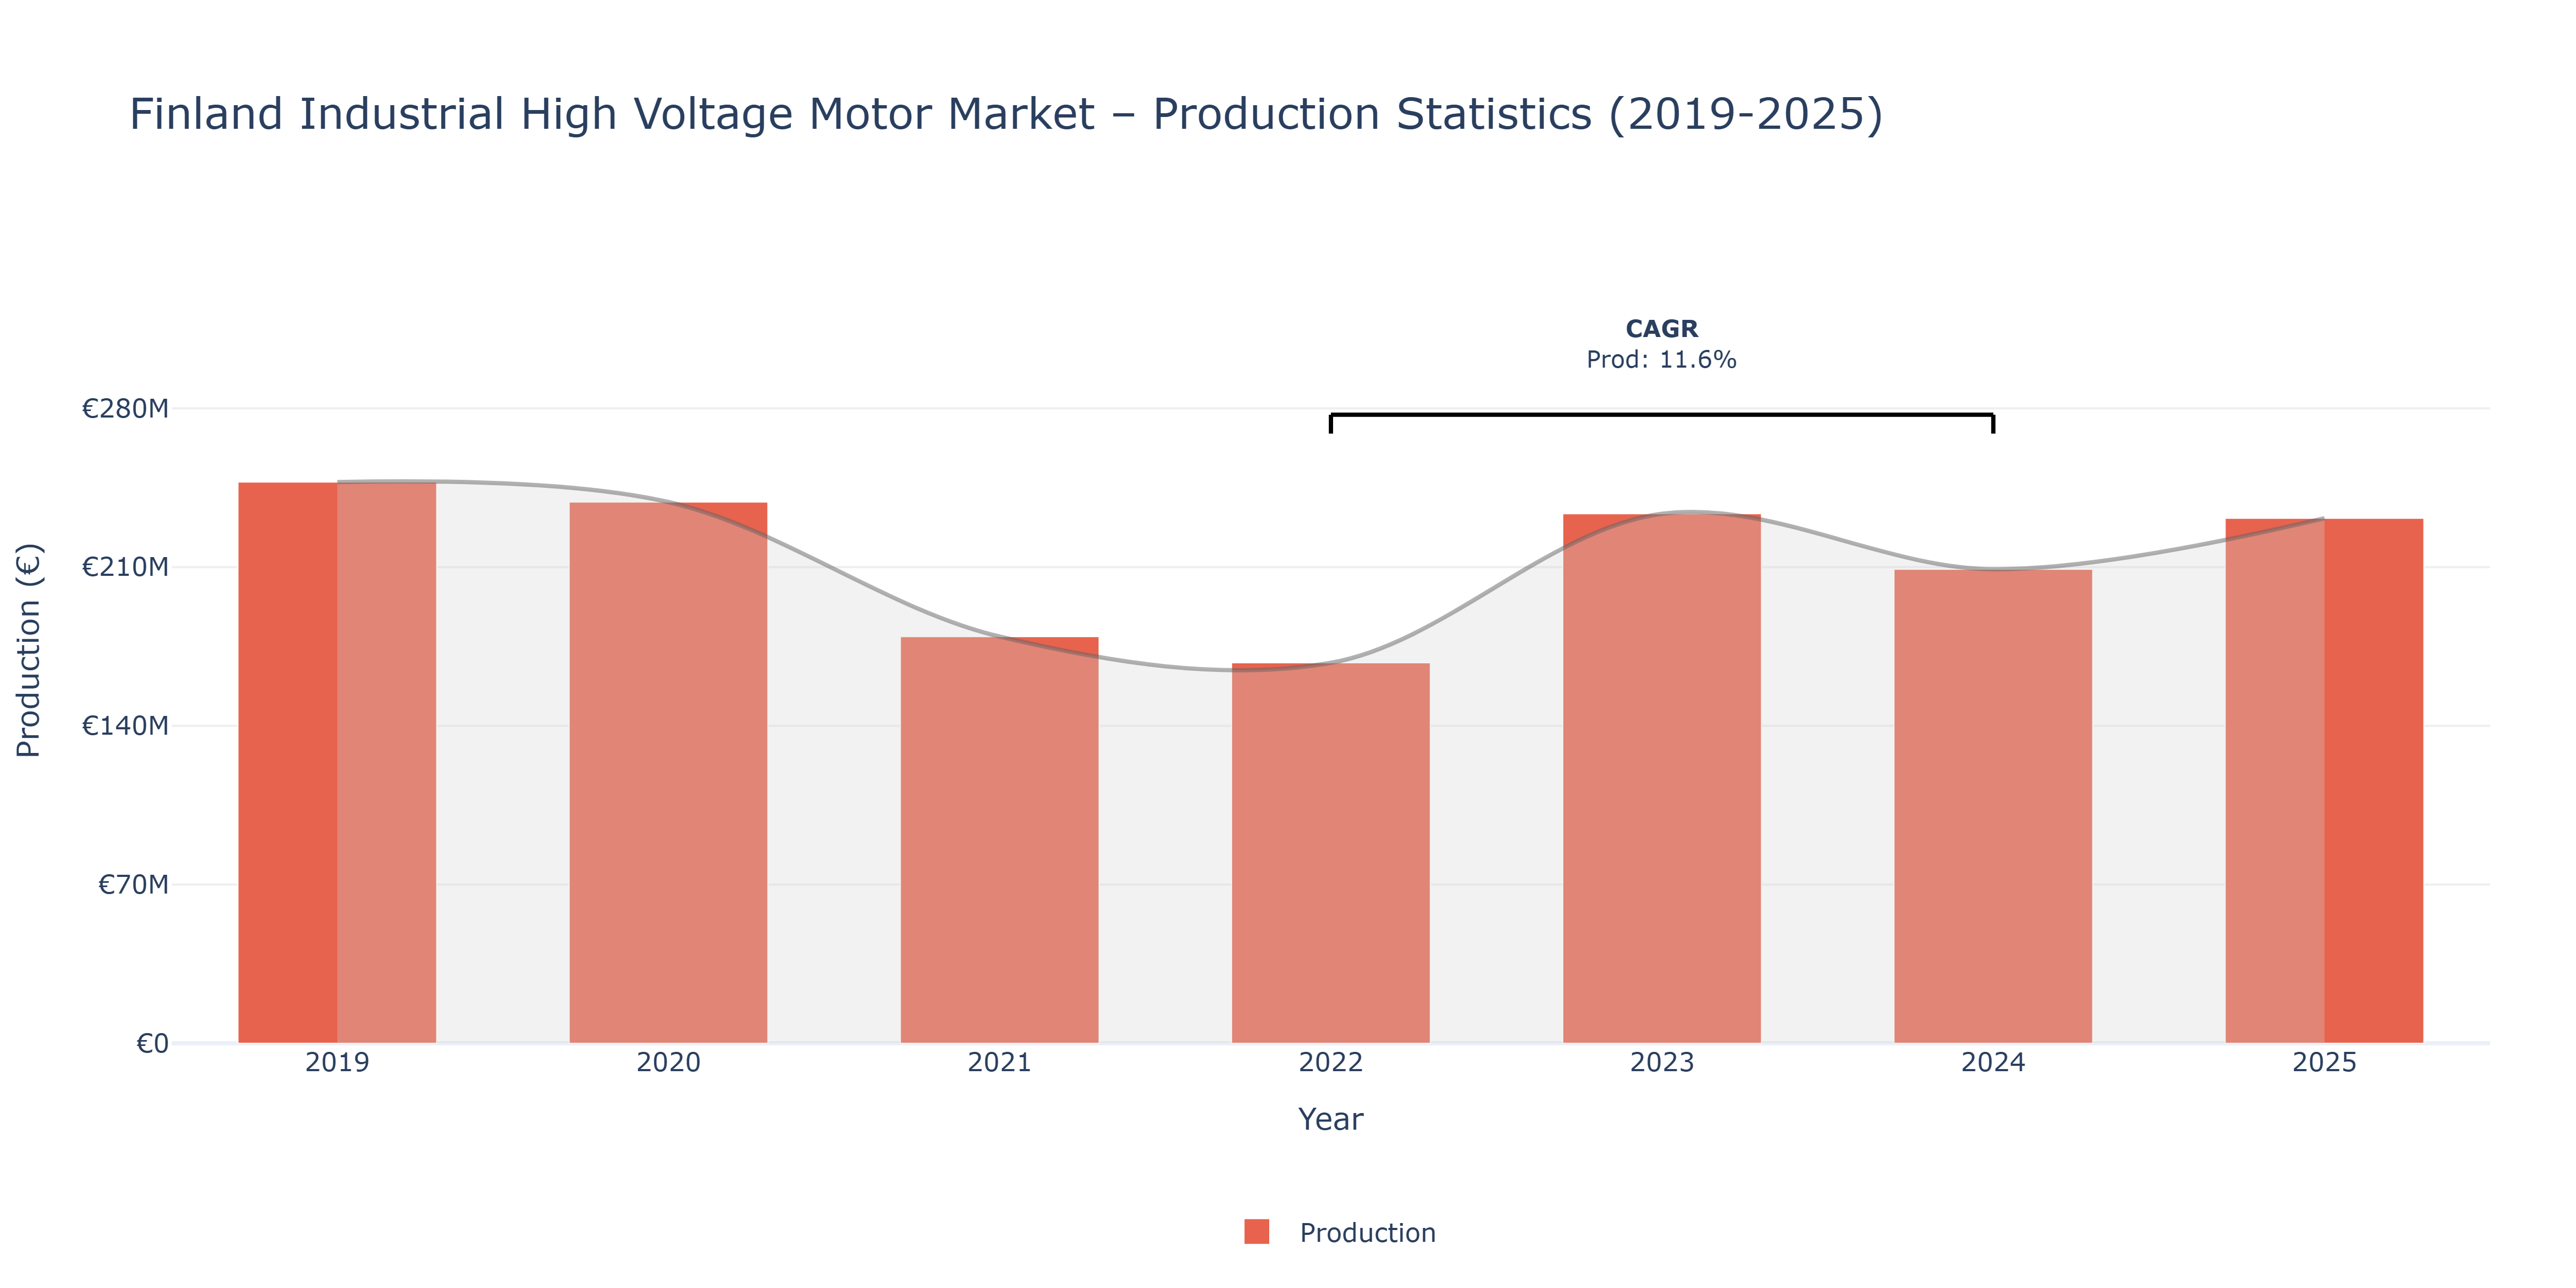Image resolution: width=2576 pixels, height=1288 pixels.
Task: Select the 2022 production bar
Action: pyautogui.click(x=1330, y=853)
